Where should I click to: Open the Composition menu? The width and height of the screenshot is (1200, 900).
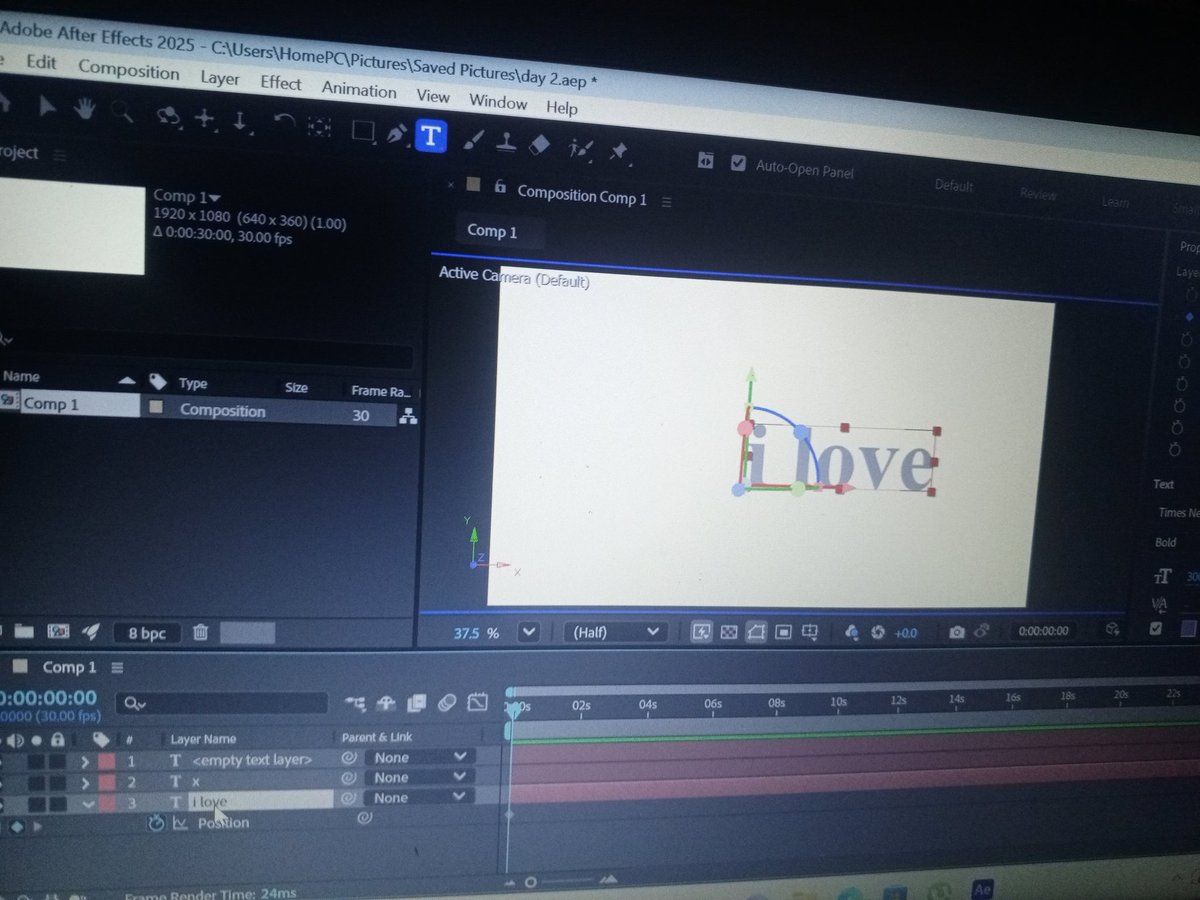[129, 70]
